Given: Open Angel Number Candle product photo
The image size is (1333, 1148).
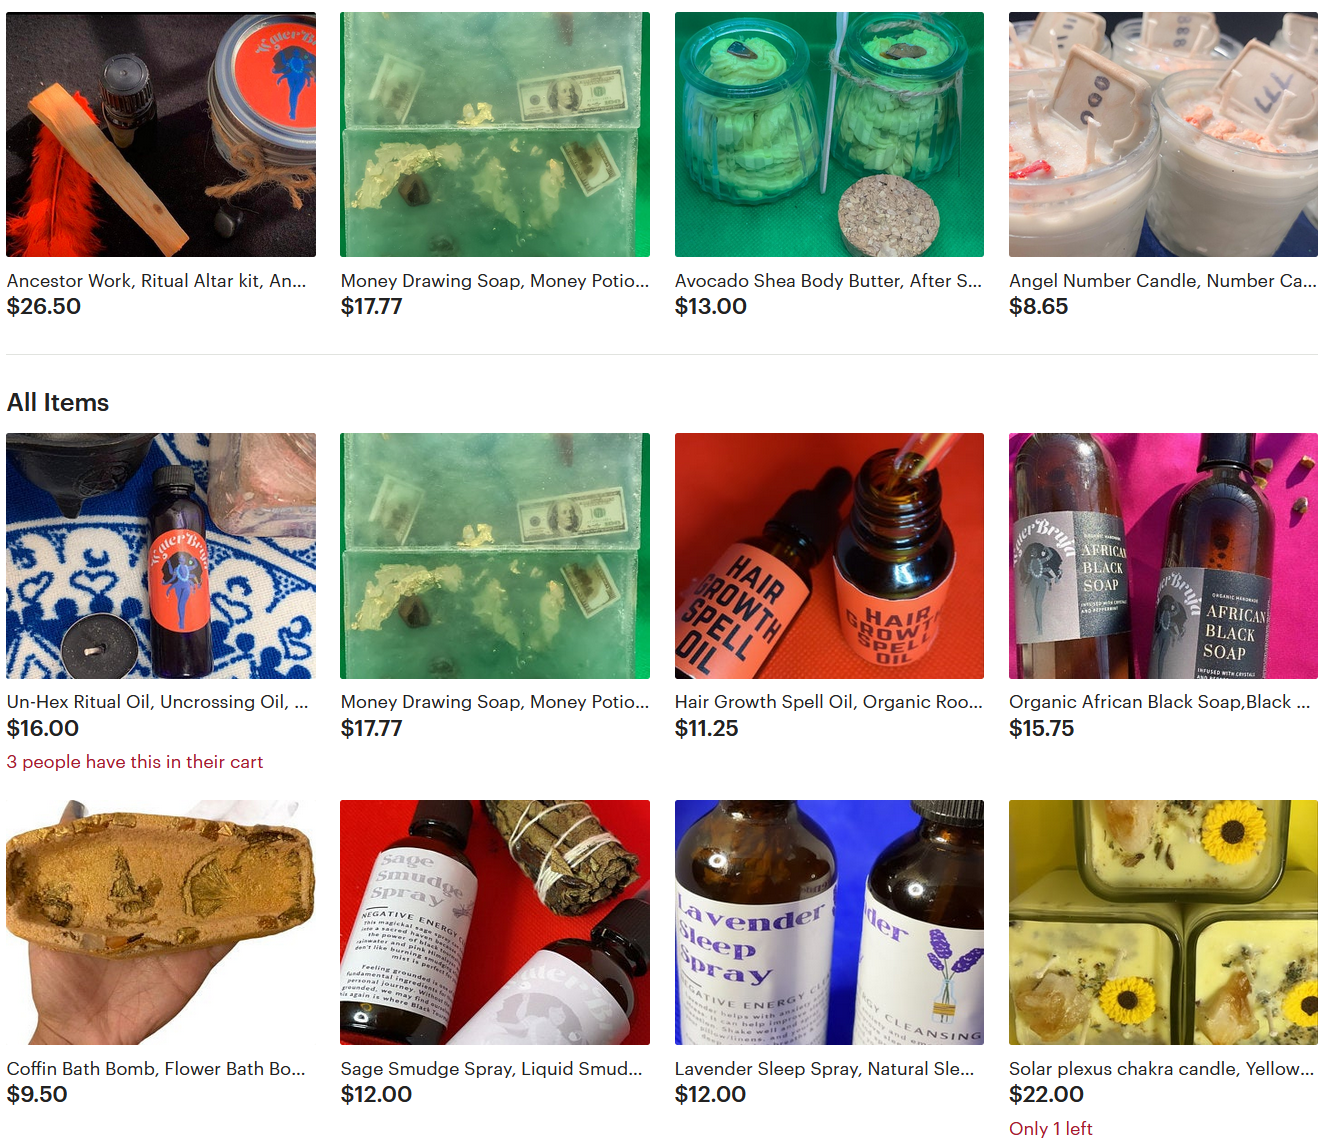Looking at the screenshot, I should click(1163, 134).
